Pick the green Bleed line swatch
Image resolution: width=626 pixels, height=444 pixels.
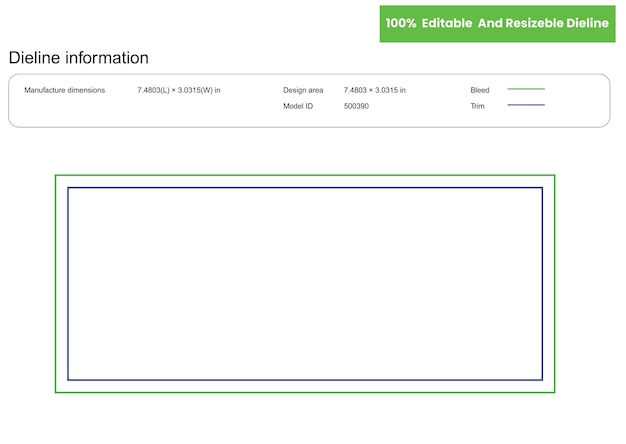(x=526, y=89)
